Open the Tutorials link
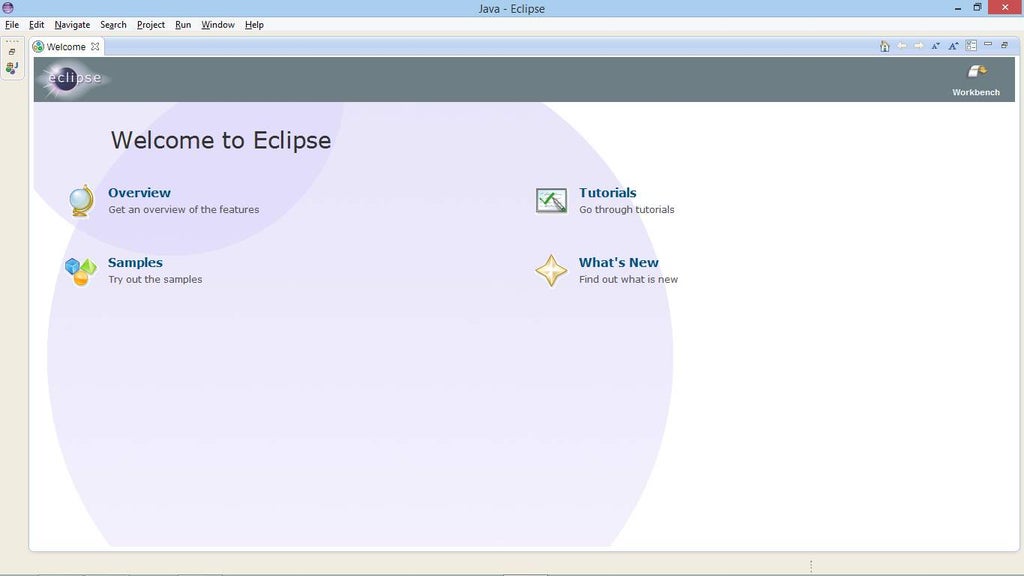The width and height of the screenshot is (1024, 576). click(x=607, y=193)
